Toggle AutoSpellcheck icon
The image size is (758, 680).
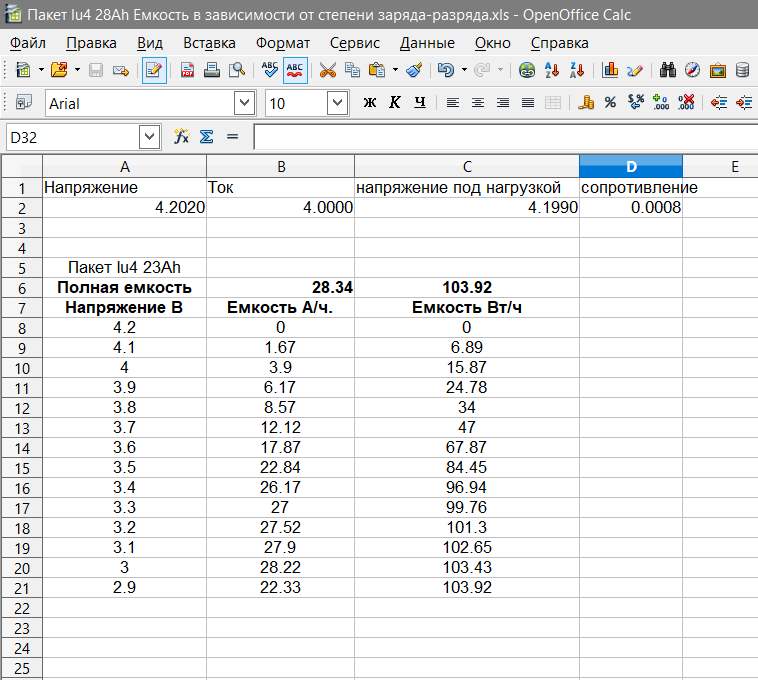coord(295,71)
